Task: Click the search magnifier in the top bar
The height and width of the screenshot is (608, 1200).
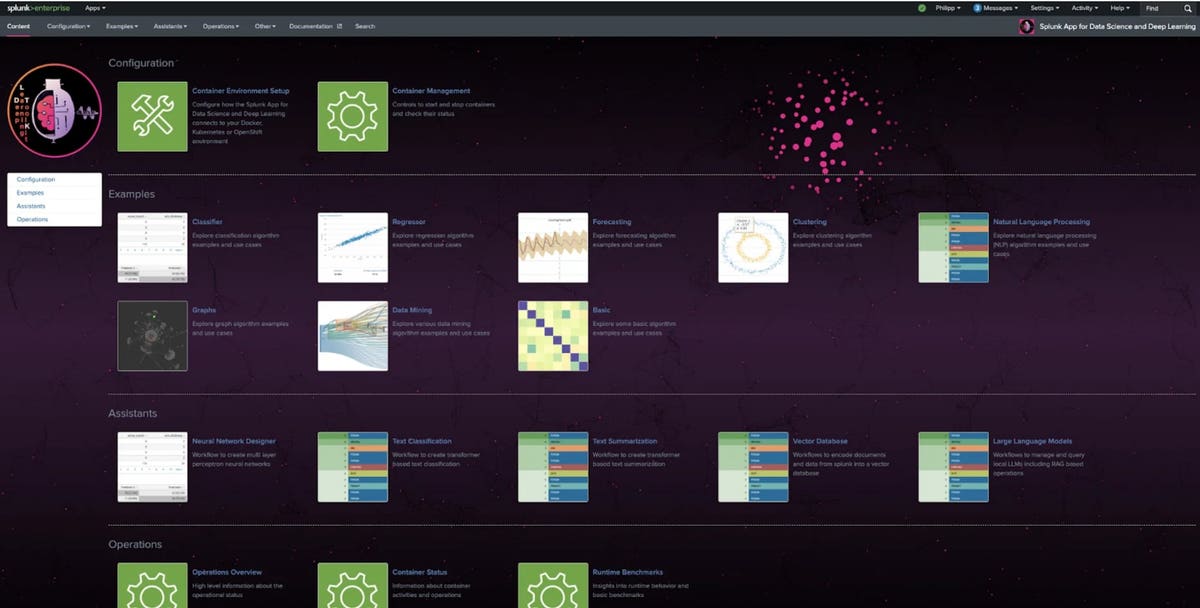Action: click(1189, 8)
